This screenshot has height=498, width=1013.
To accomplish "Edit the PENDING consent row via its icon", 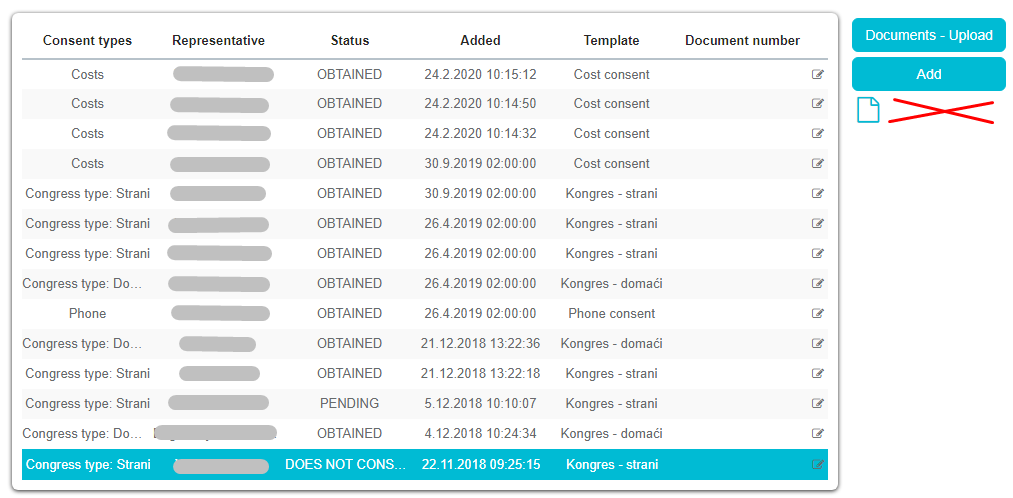I will coord(818,404).
